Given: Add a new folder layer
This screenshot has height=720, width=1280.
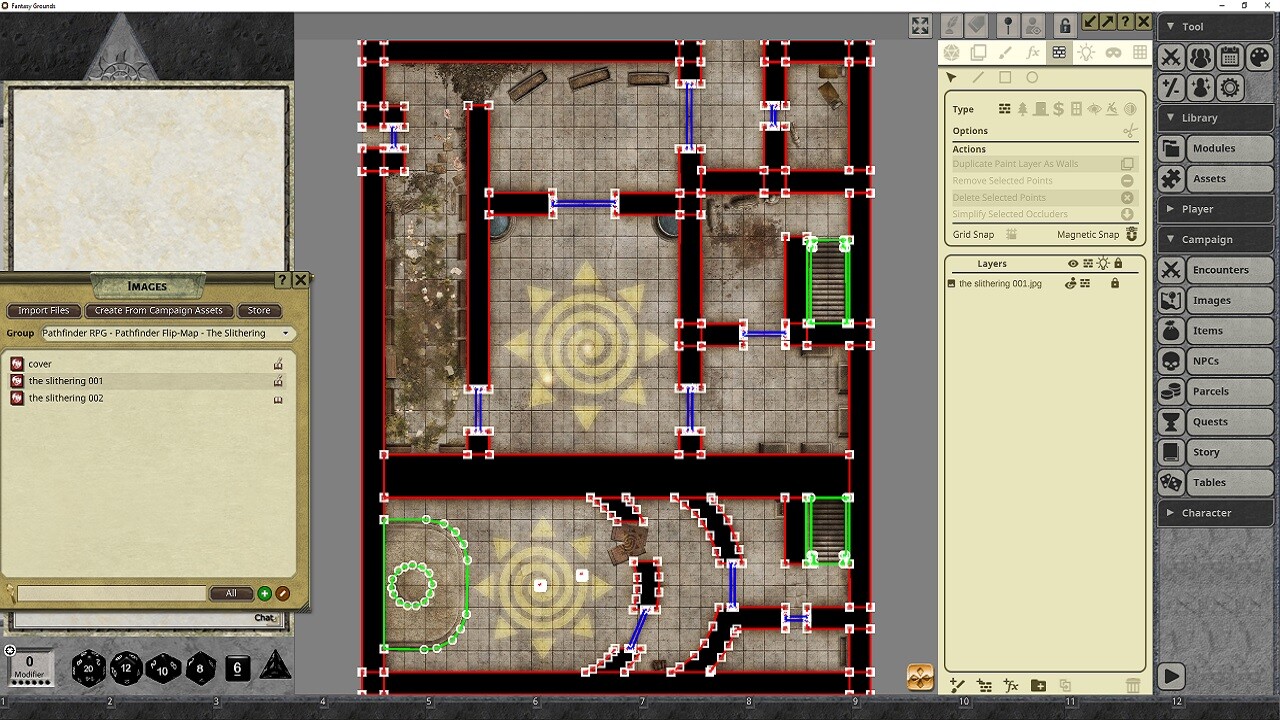Looking at the screenshot, I should (1038, 685).
